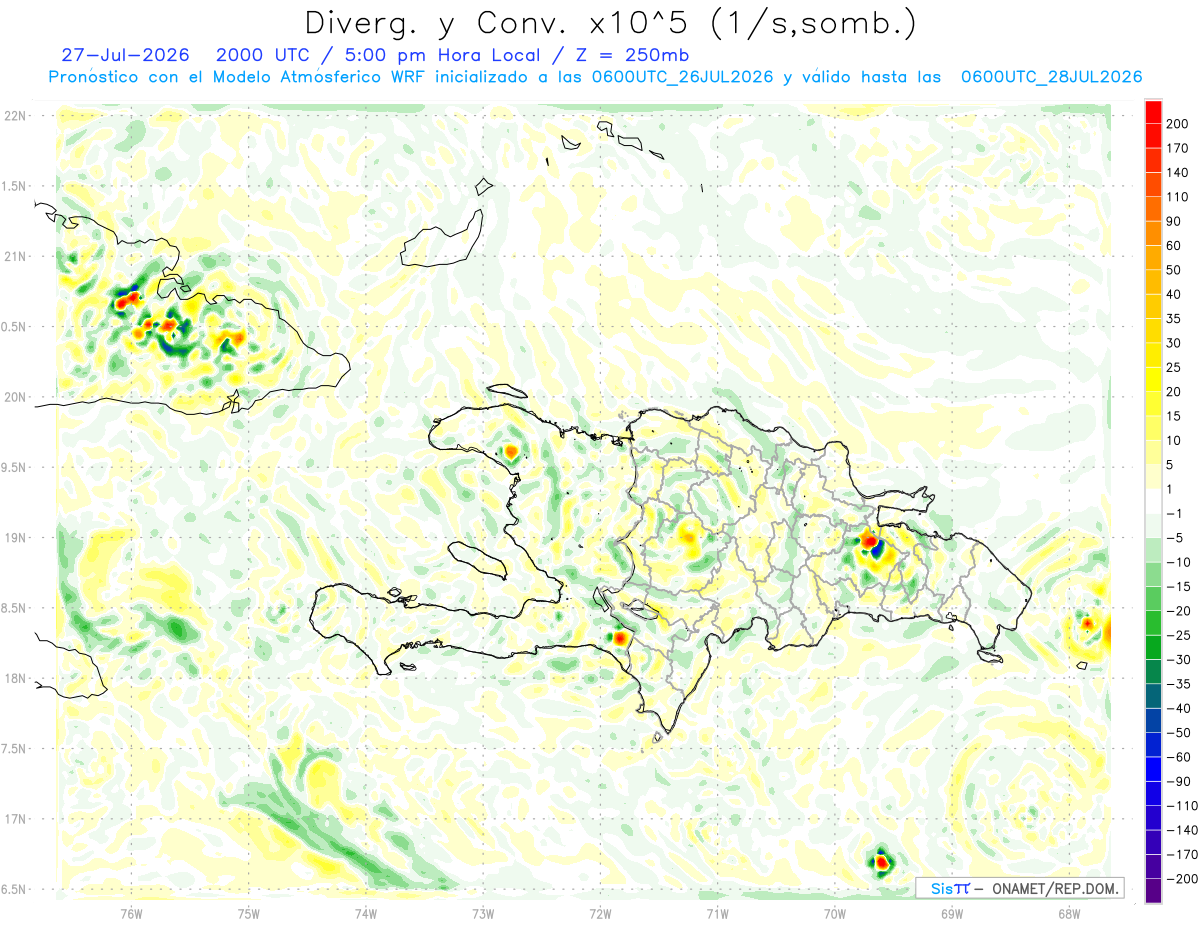Click the colorbar value '-60'
Image resolution: width=1200 pixels, height=927 pixels.
click(1177, 757)
